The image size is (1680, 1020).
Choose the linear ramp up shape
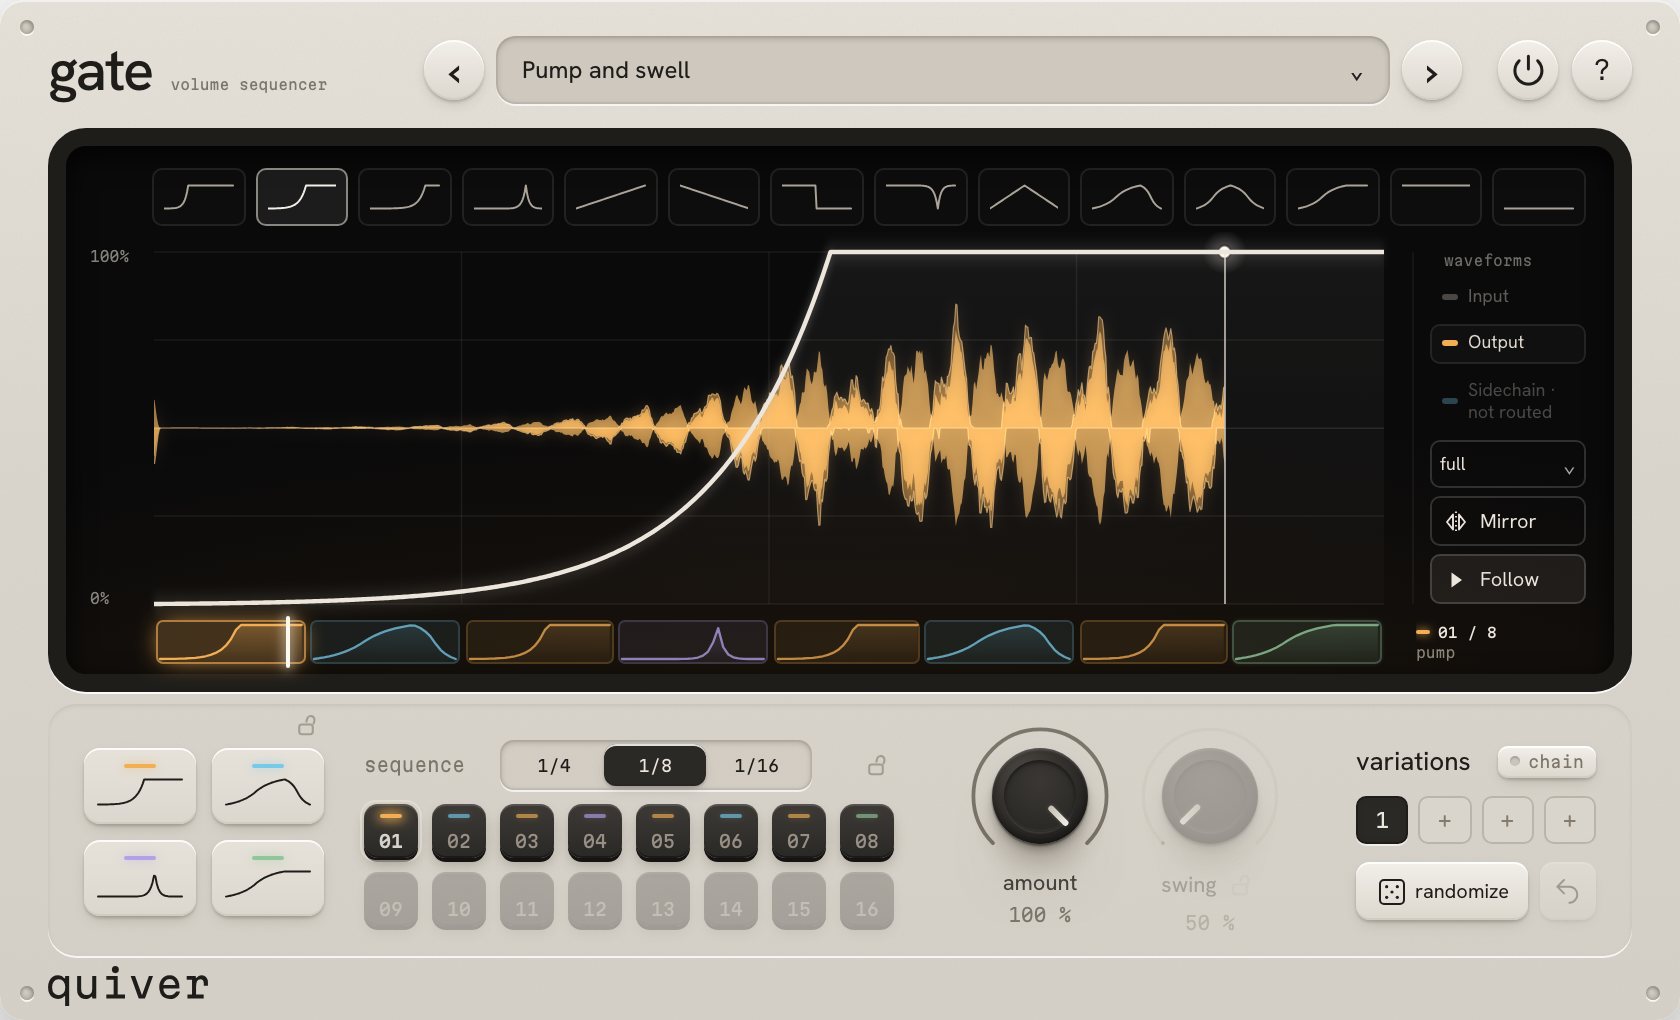coord(611,197)
